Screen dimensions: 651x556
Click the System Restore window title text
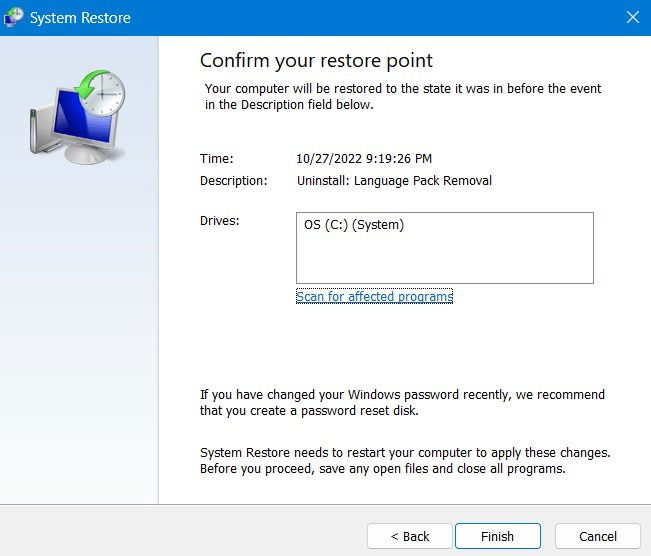click(80, 17)
